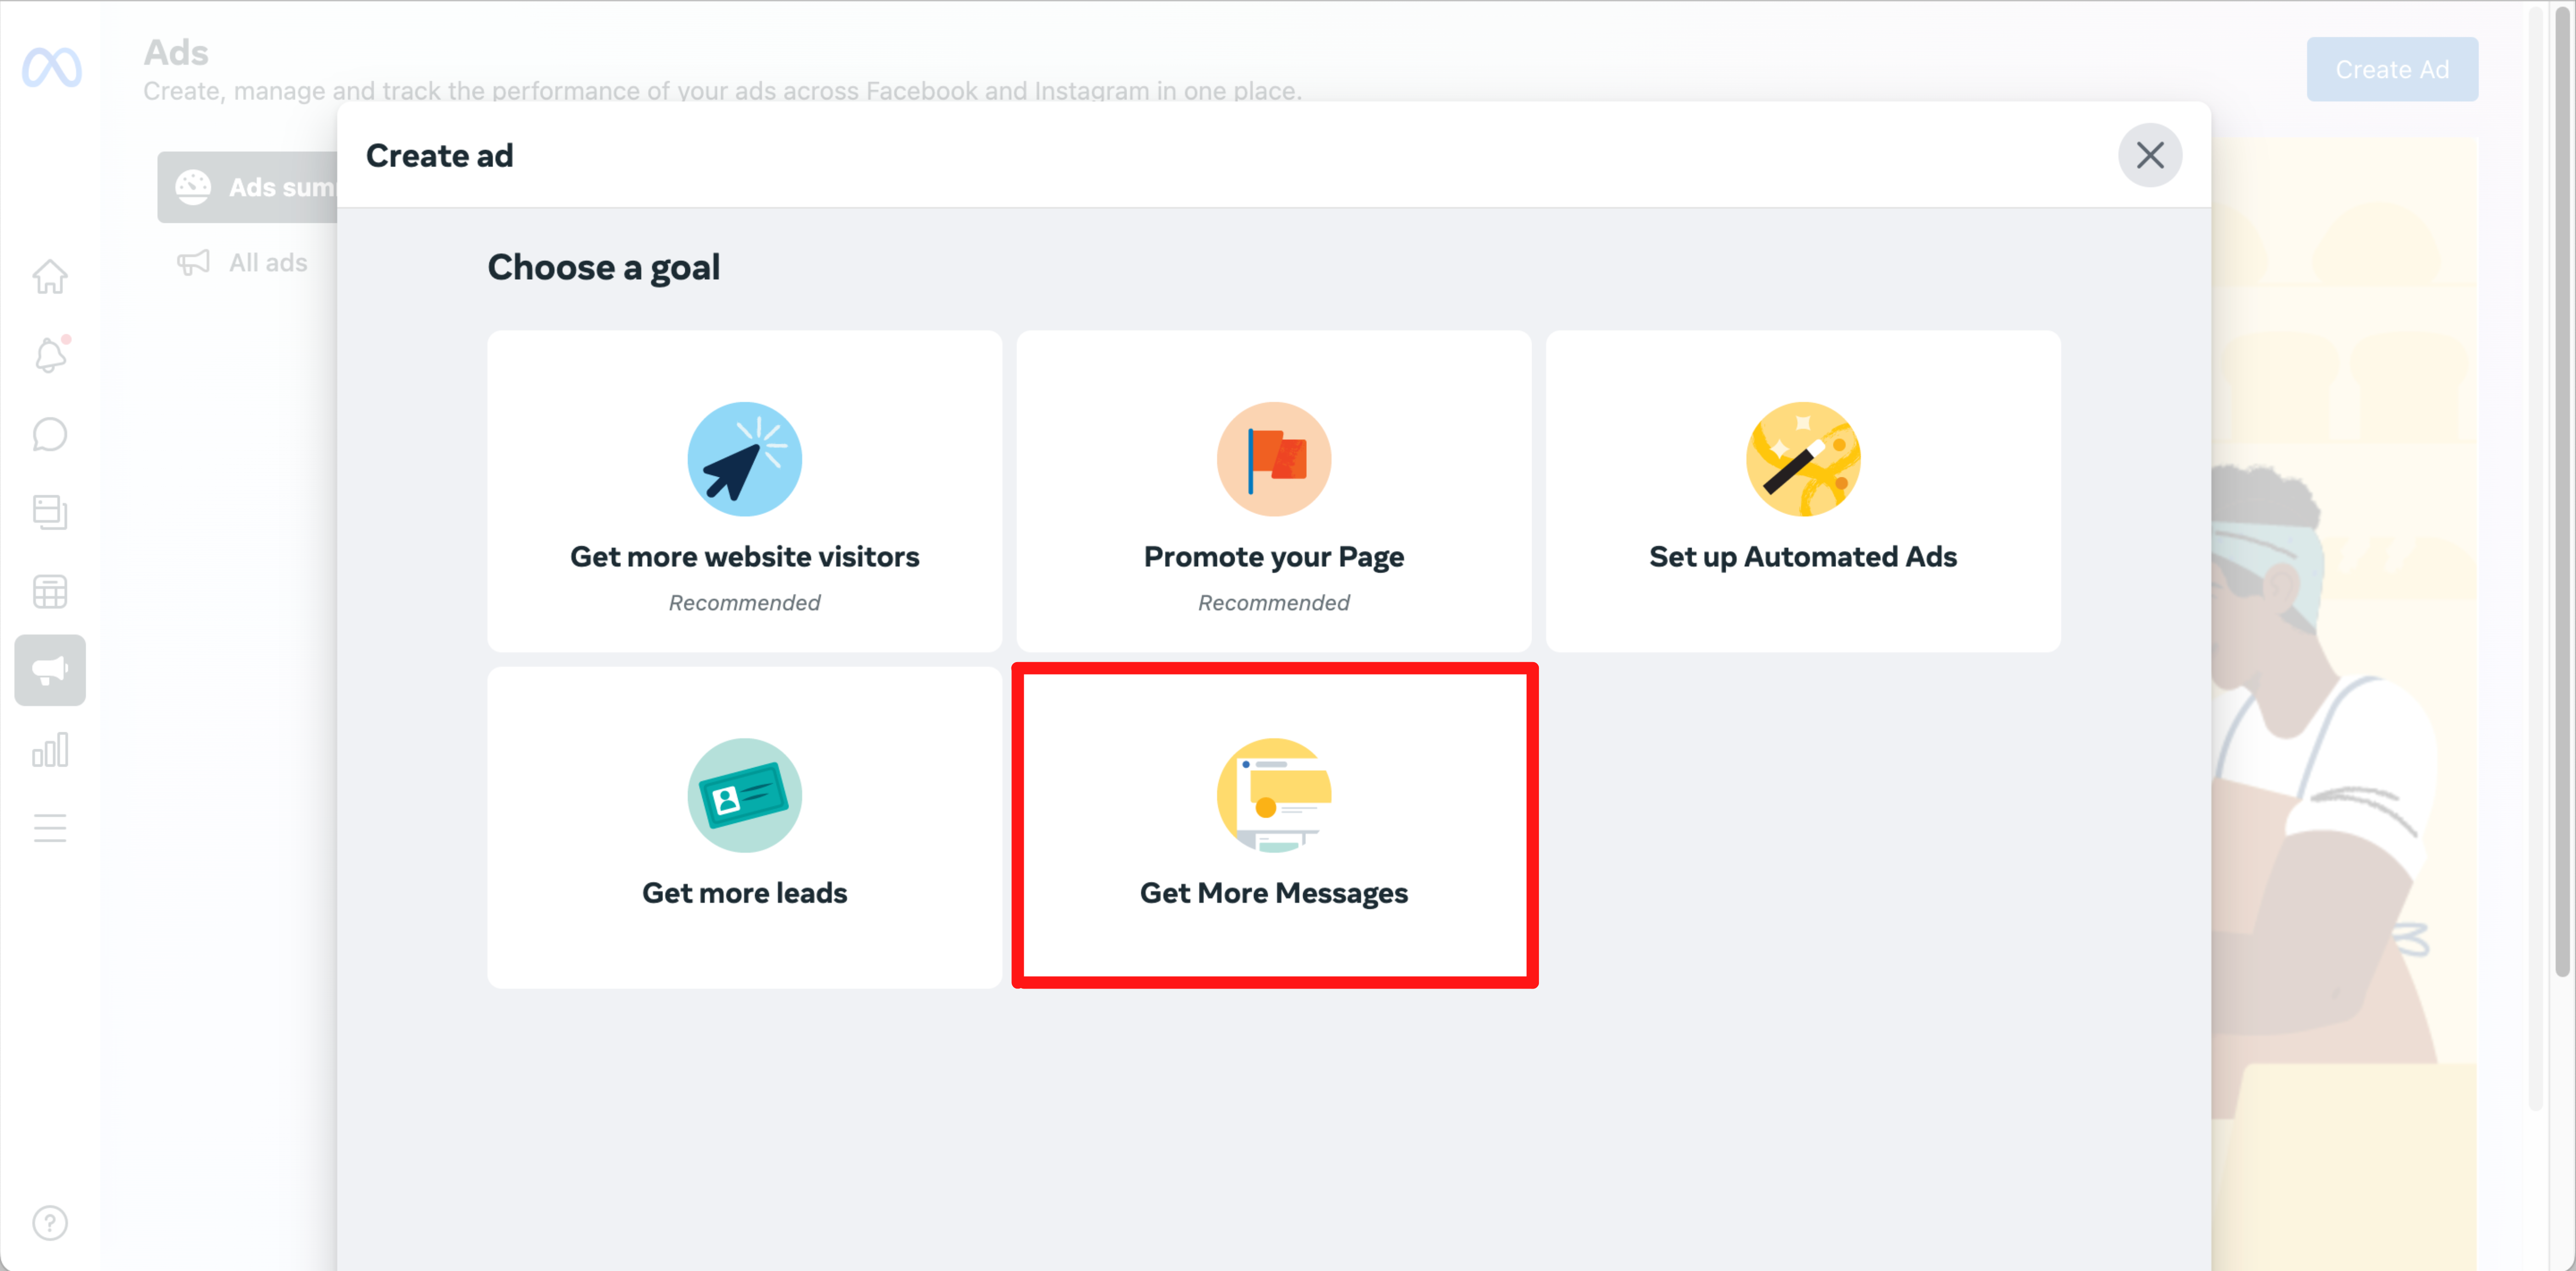Click the Choose a goal heading
Screen dimensions: 2576x1271
(603, 267)
